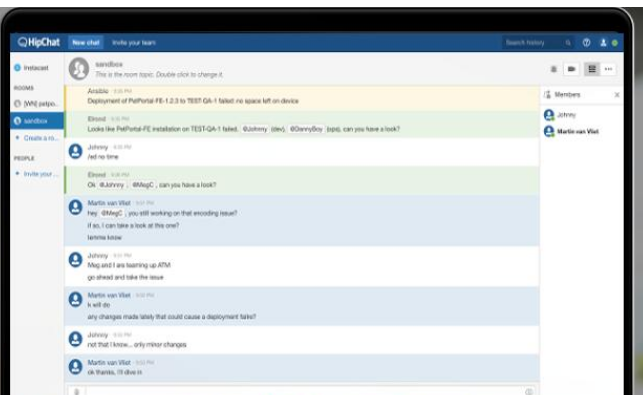
Task: Open the Instacast sidebar item
Action: click(32, 68)
